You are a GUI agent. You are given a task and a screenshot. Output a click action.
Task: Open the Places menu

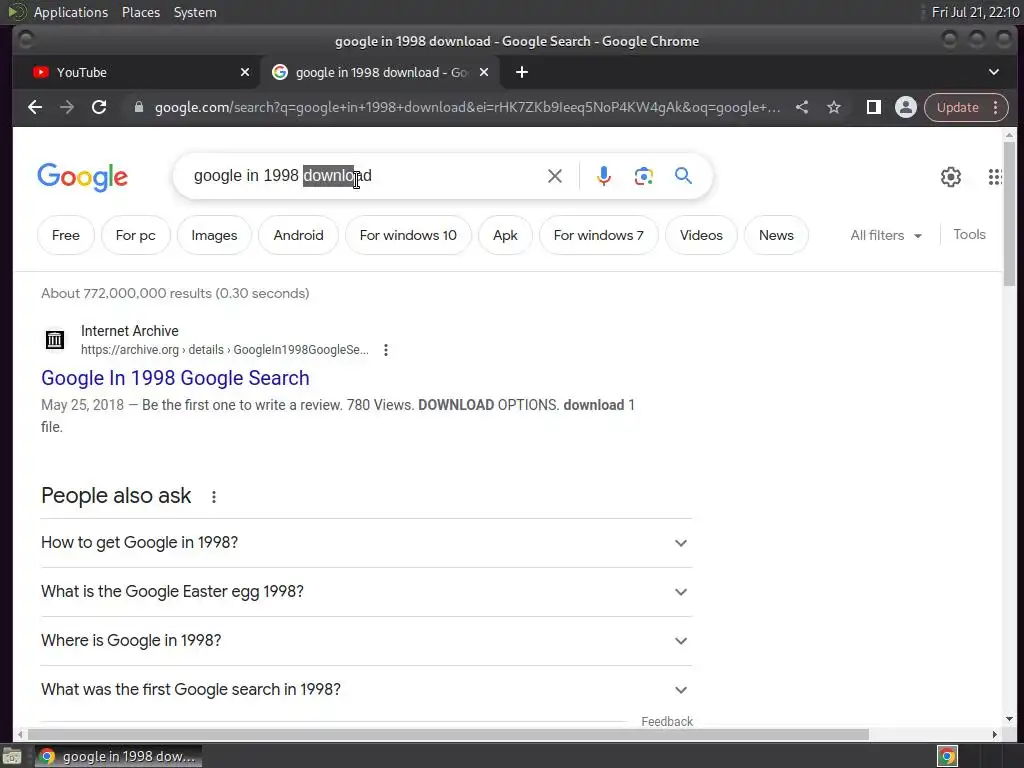141,12
